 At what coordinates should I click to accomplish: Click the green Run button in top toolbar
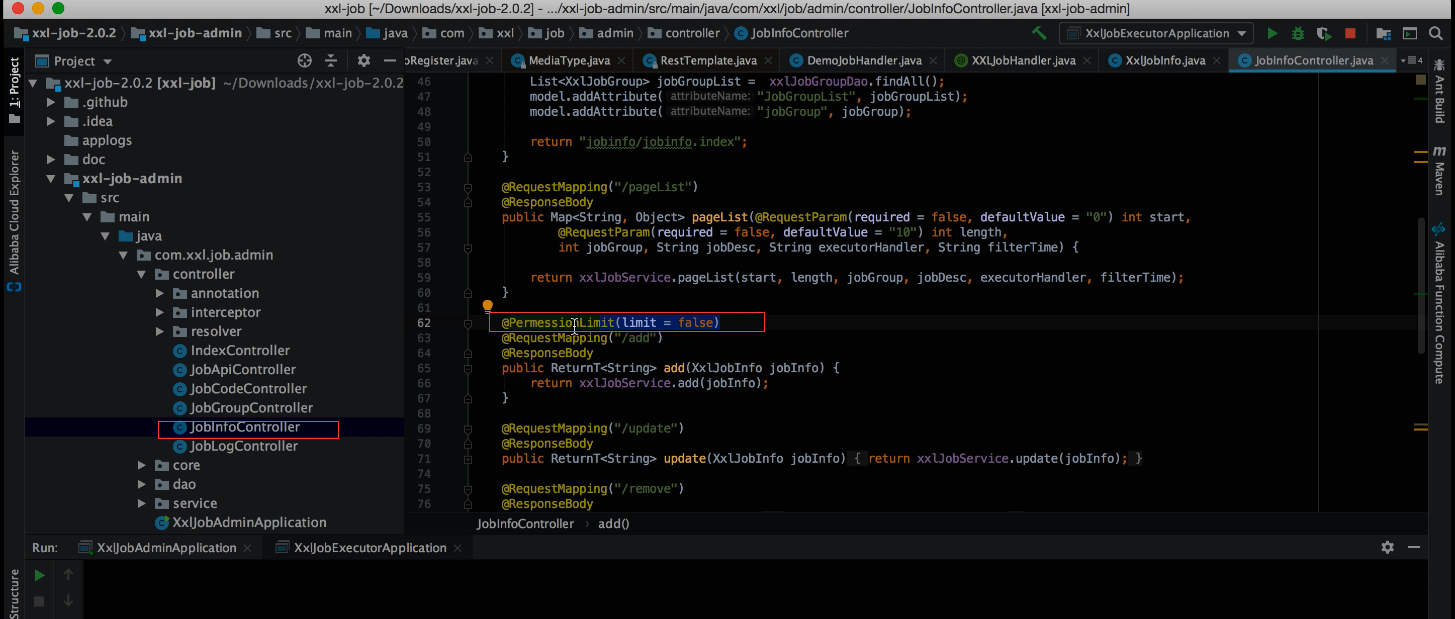[x=1272, y=33]
